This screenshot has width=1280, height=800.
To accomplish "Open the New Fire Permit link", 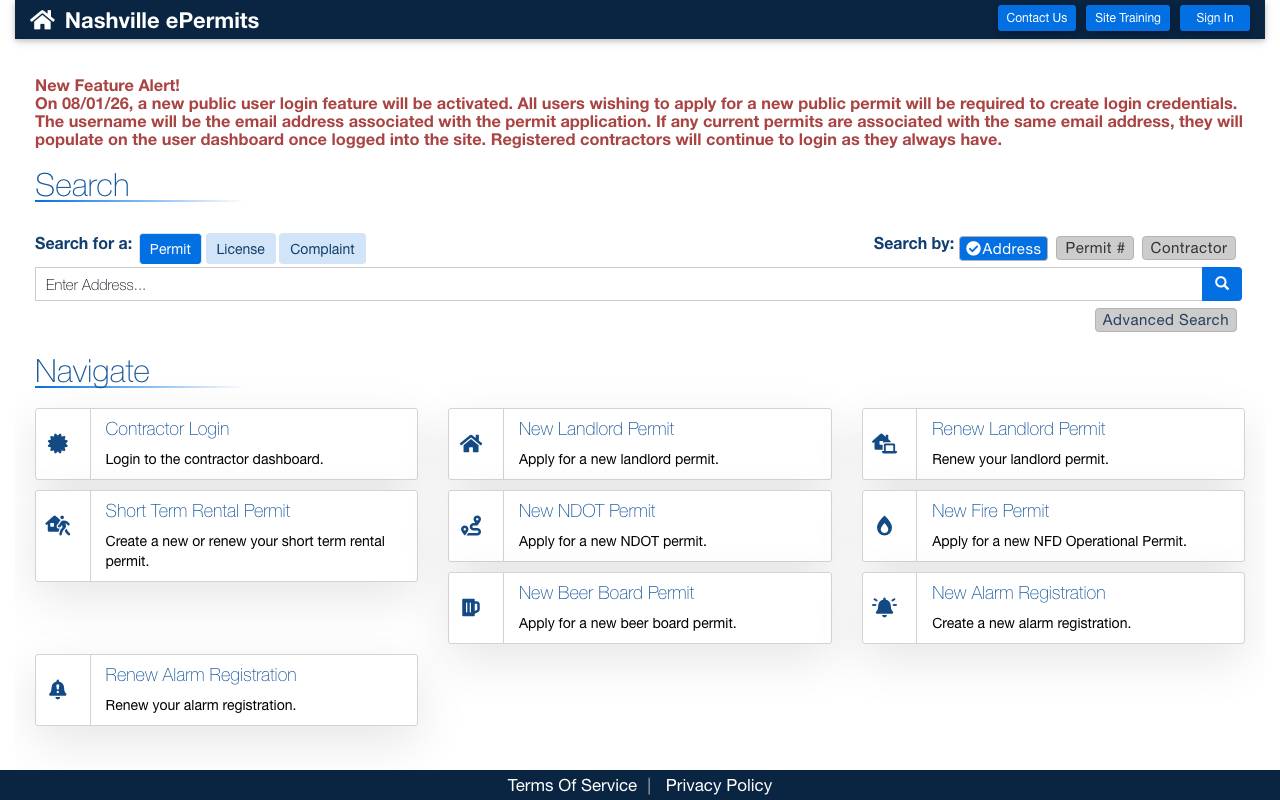I will pyautogui.click(x=990, y=511).
